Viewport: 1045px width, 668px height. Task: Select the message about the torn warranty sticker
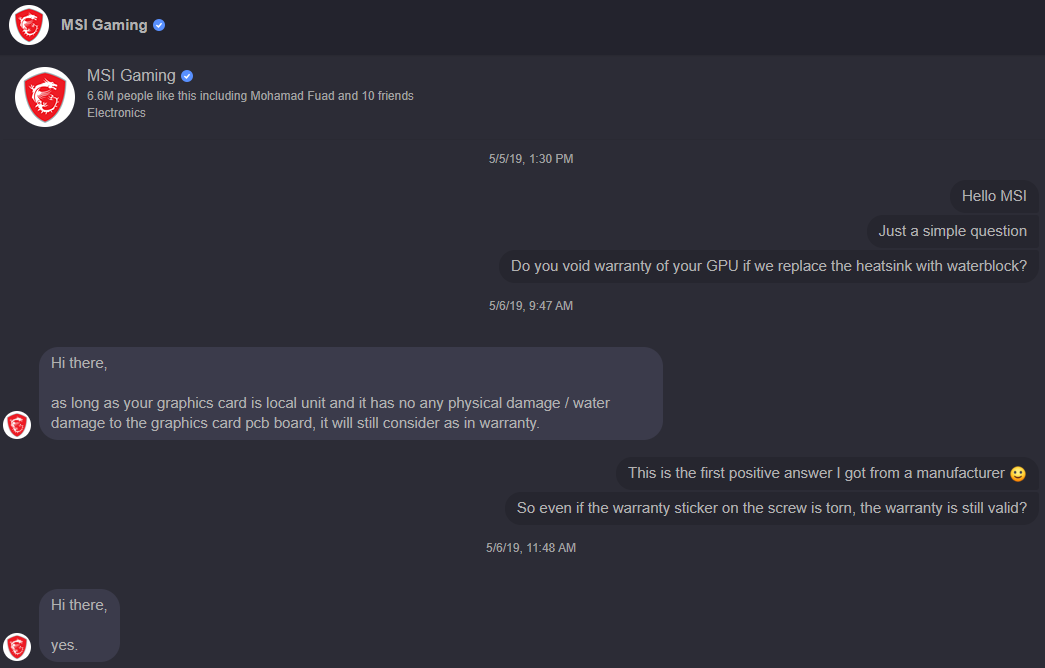coord(771,508)
